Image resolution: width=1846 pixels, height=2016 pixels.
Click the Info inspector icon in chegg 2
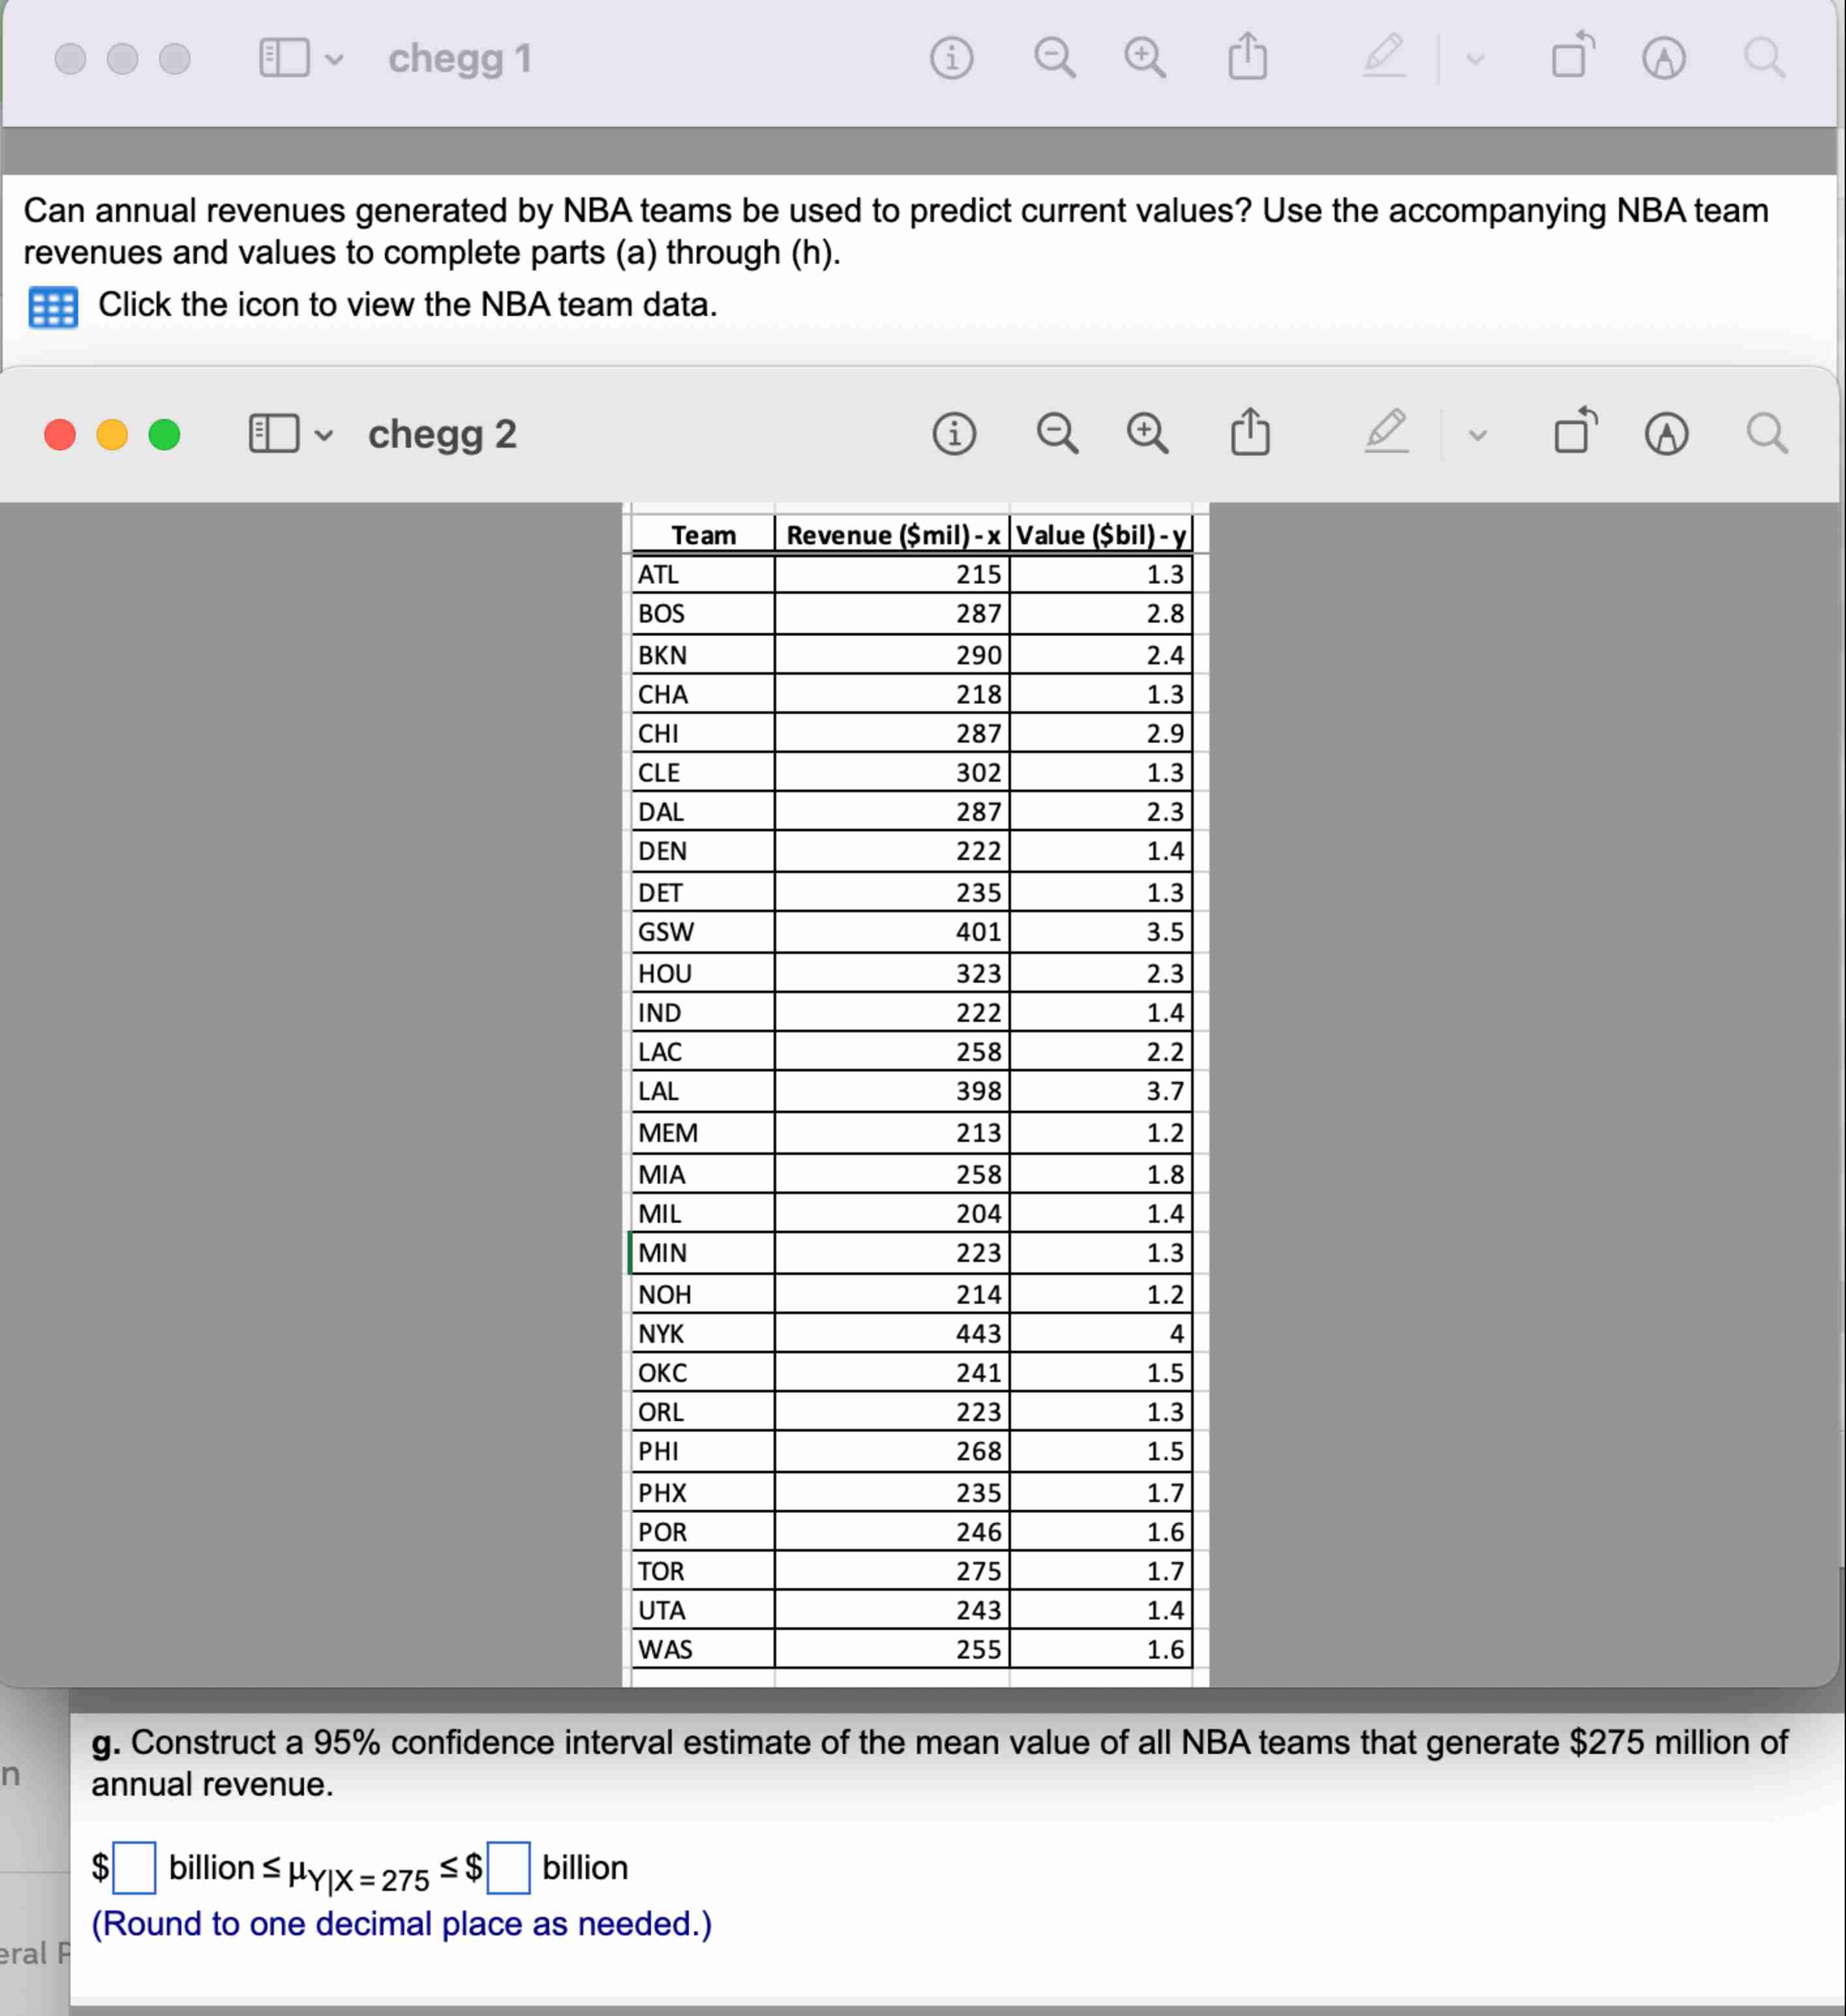coord(954,434)
